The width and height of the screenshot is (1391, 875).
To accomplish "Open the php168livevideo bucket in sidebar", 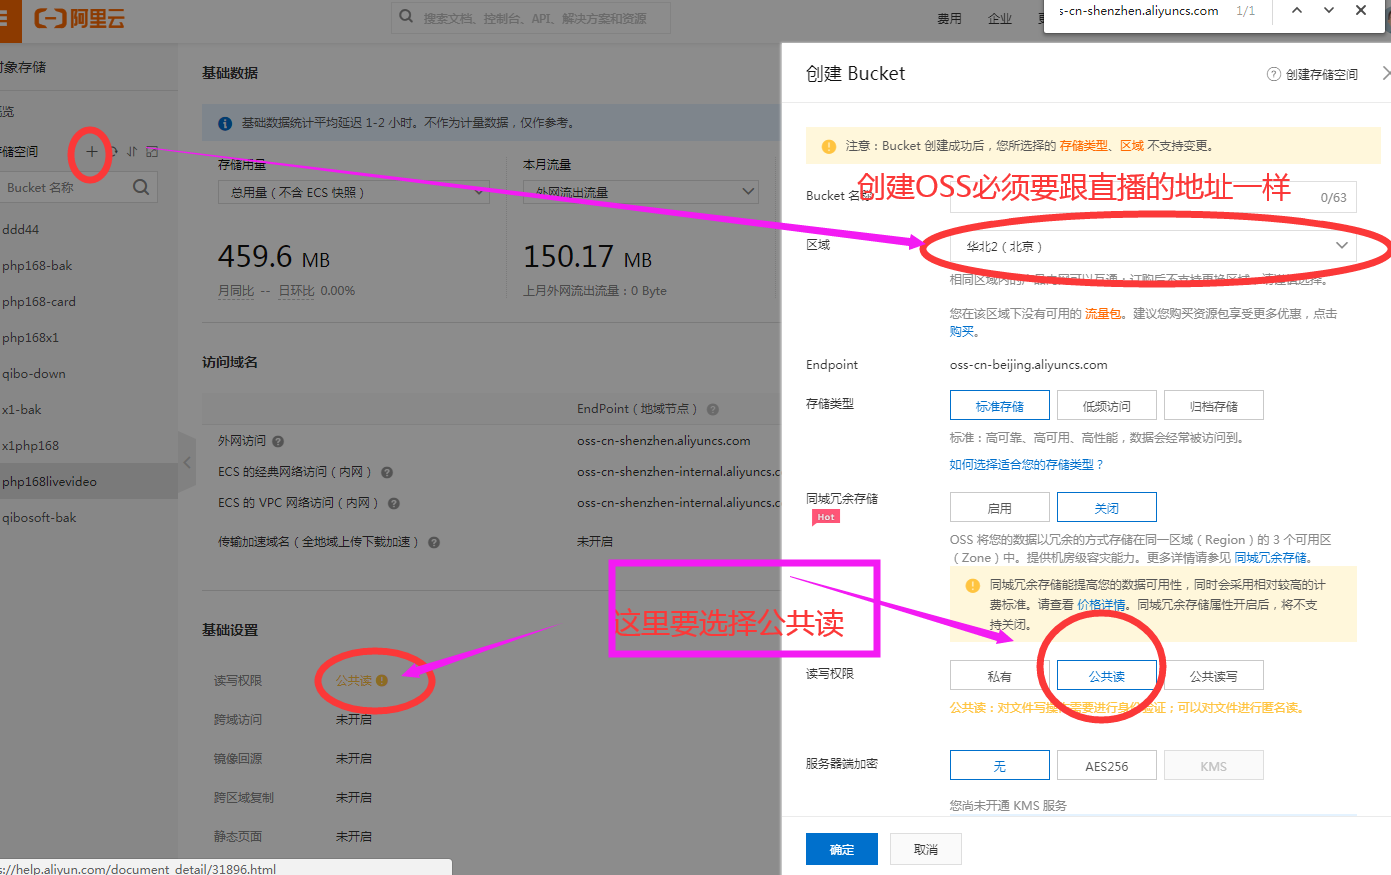I will coord(50,482).
